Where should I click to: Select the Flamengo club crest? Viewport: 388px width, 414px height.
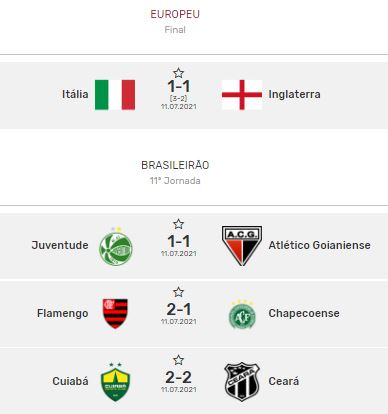click(x=115, y=314)
